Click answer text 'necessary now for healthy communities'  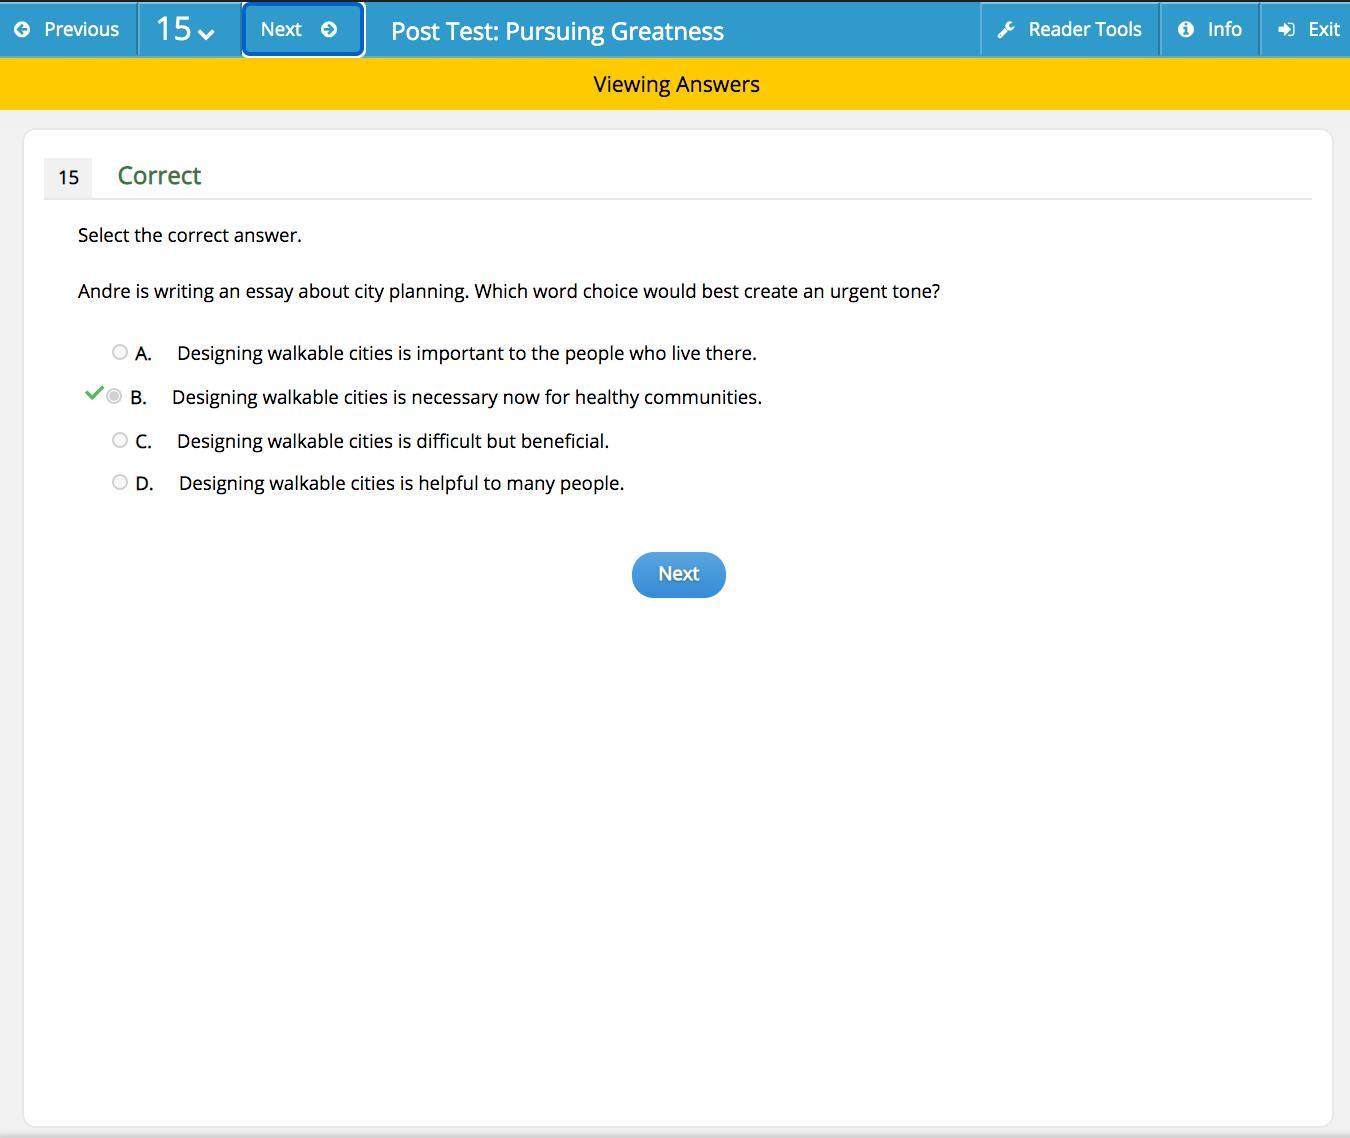[x=586, y=398]
